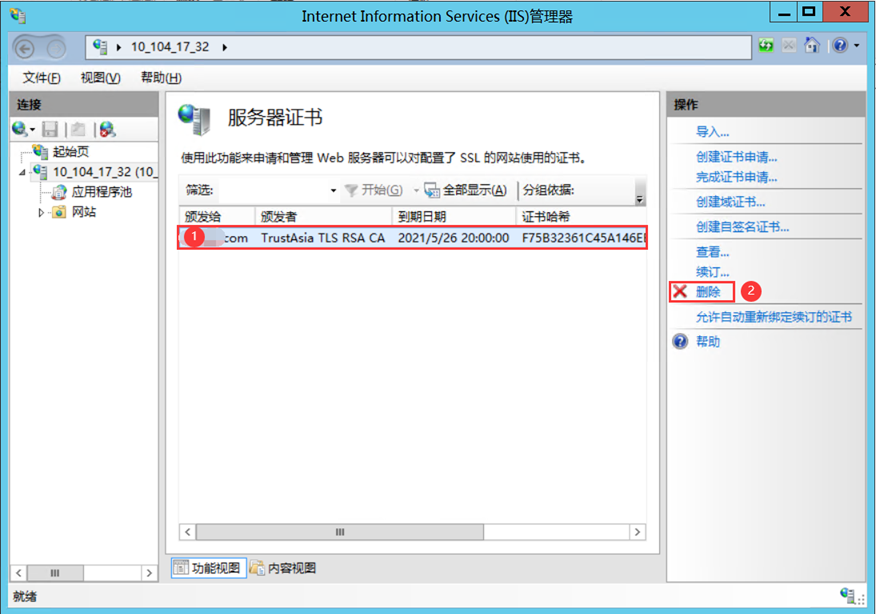This screenshot has height=614, width=876.
Task: Click 创建自签名证书... link
Action: coord(742,227)
